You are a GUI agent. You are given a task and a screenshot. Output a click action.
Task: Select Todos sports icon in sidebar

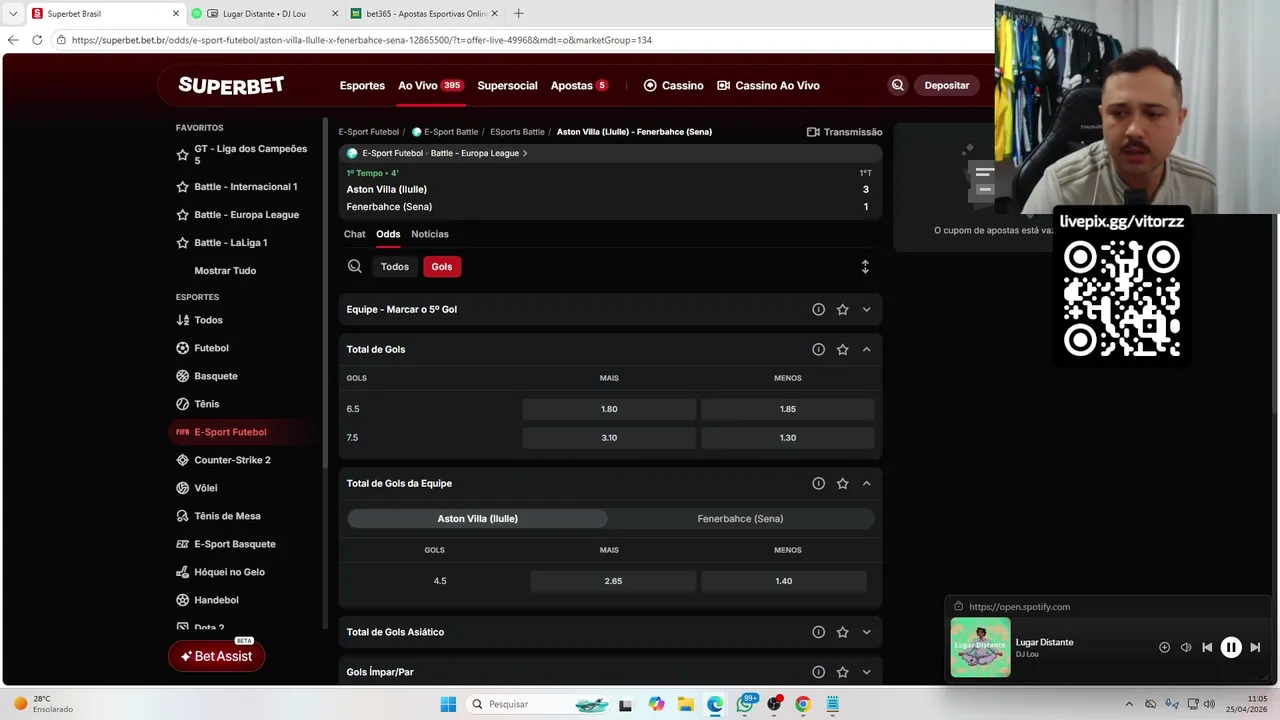coord(182,320)
